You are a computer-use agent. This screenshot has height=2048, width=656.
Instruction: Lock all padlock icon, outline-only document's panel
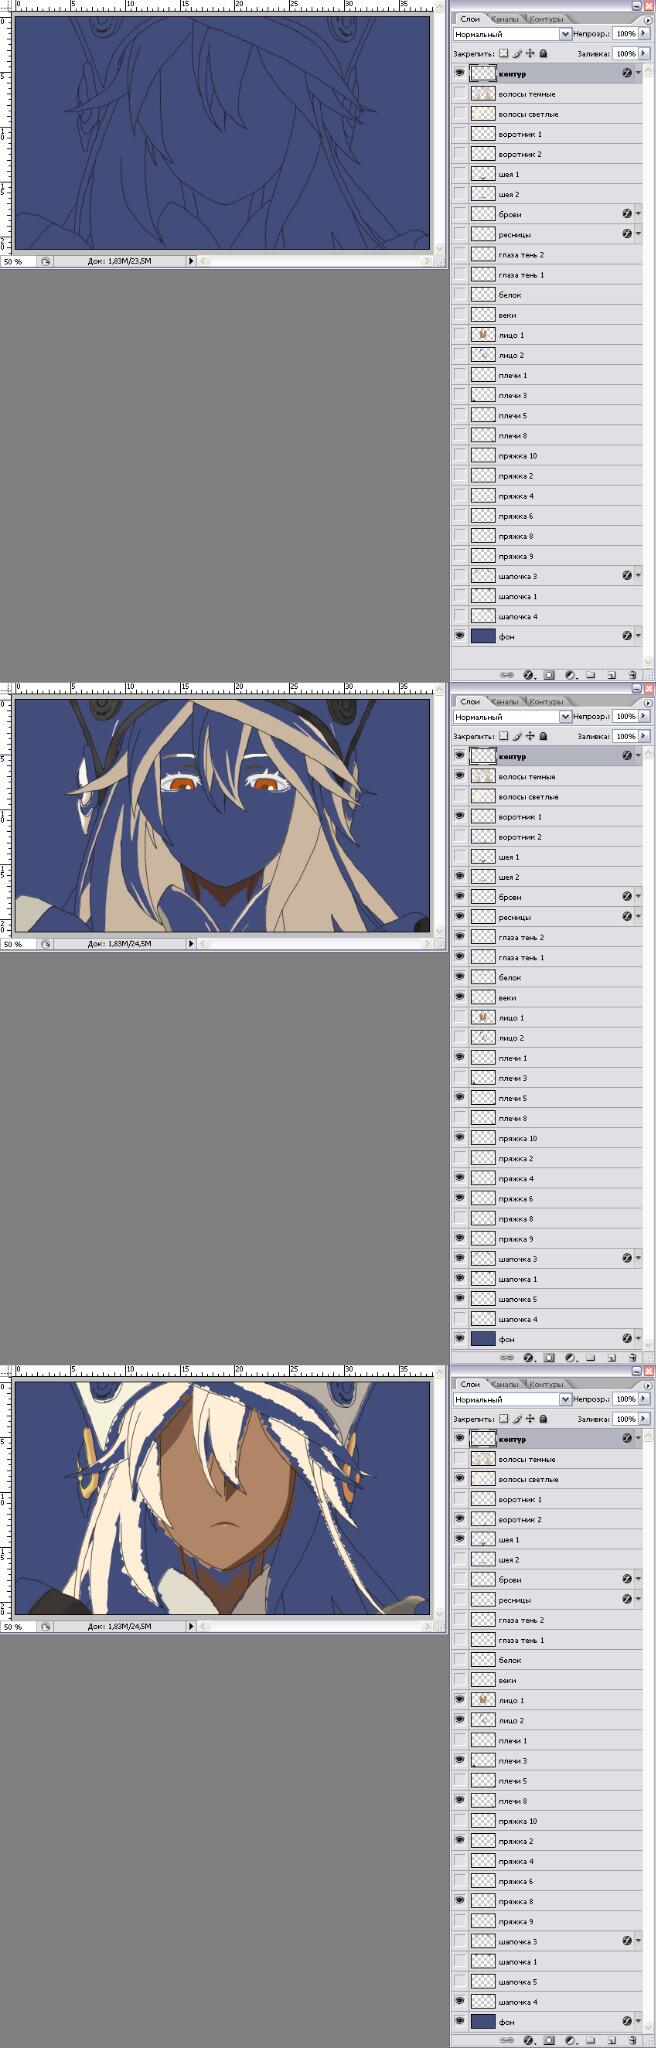pyautogui.click(x=543, y=53)
